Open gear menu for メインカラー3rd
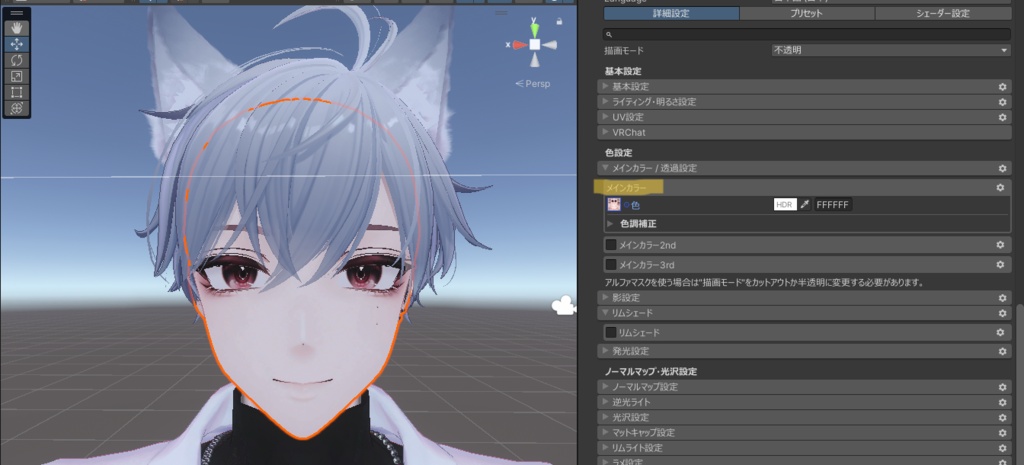The image size is (1024, 465). pos(1000,265)
